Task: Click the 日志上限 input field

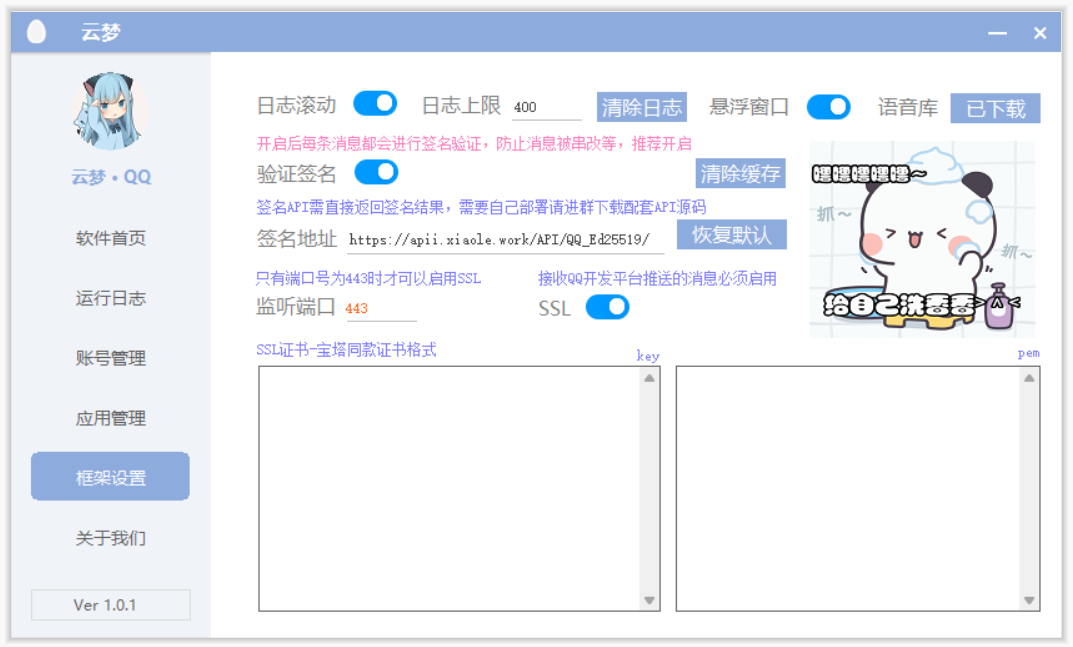Action: (x=546, y=108)
